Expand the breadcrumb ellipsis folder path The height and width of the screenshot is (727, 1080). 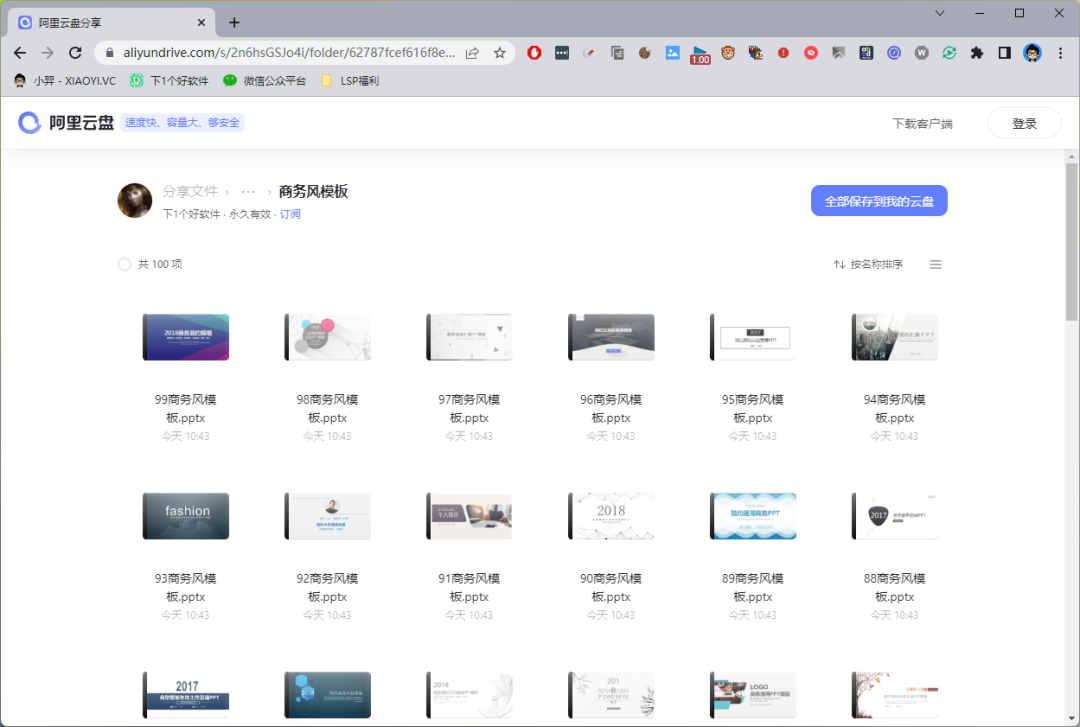pyautogui.click(x=248, y=192)
